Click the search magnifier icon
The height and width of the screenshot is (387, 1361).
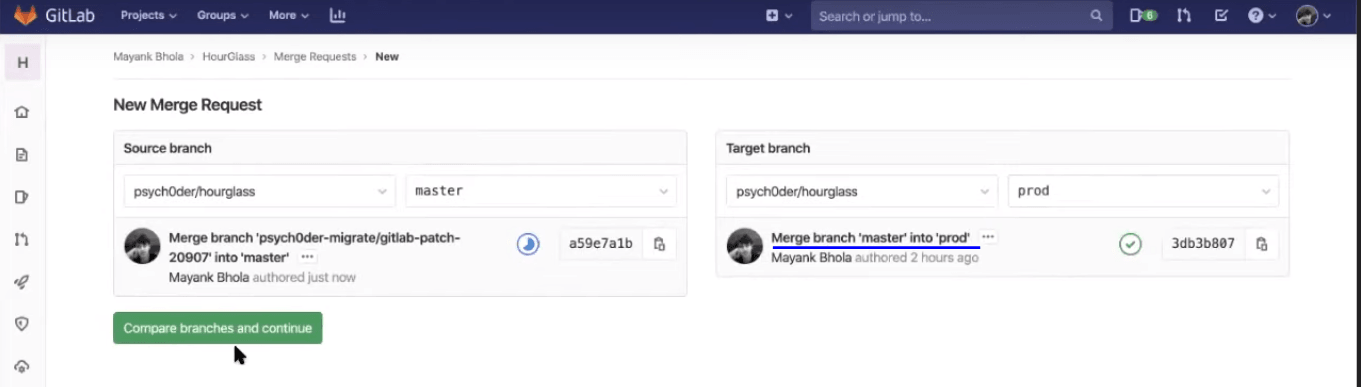coord(1096,16)
